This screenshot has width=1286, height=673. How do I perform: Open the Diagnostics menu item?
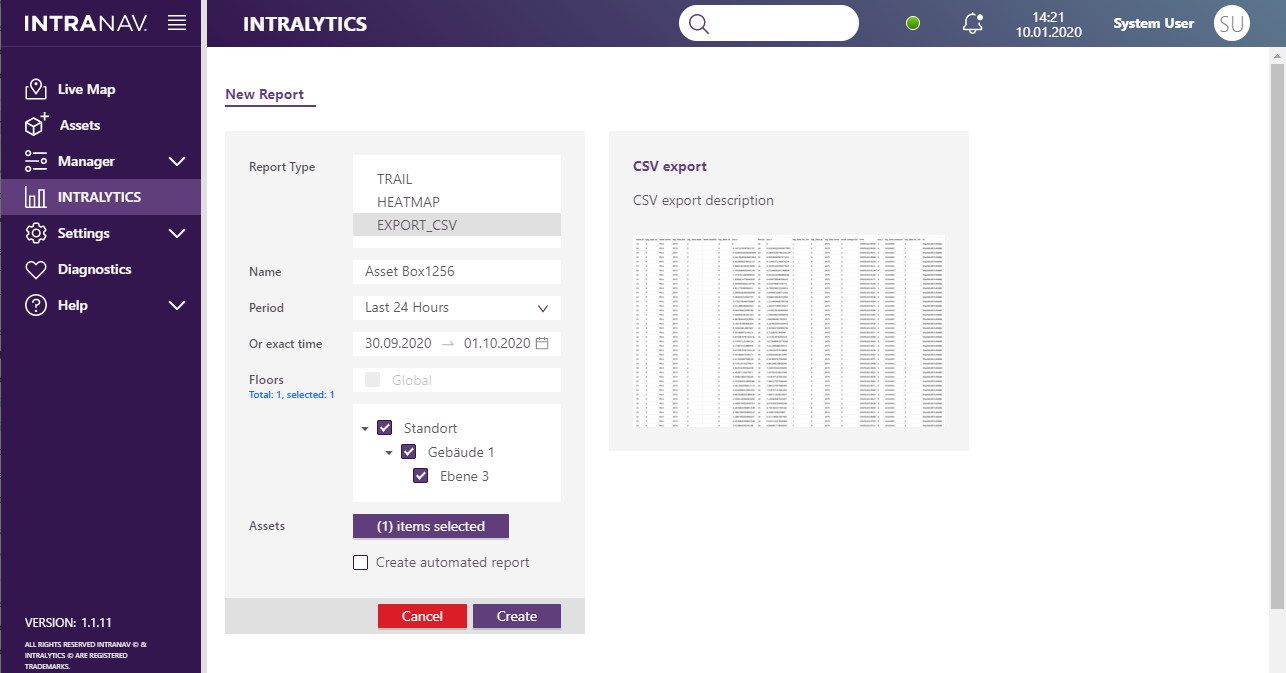[x=100, y=269]
